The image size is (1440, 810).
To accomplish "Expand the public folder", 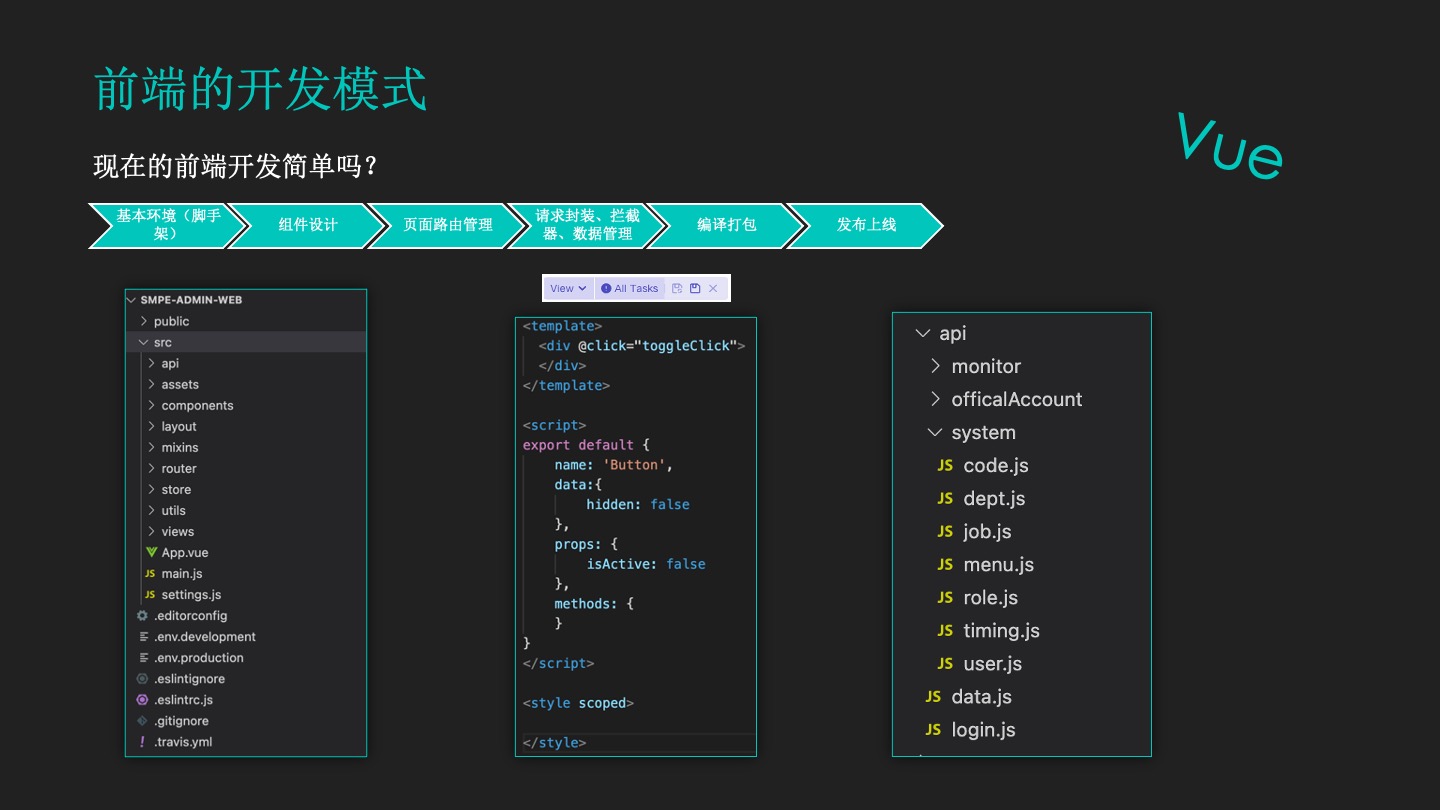I will 144,321.
